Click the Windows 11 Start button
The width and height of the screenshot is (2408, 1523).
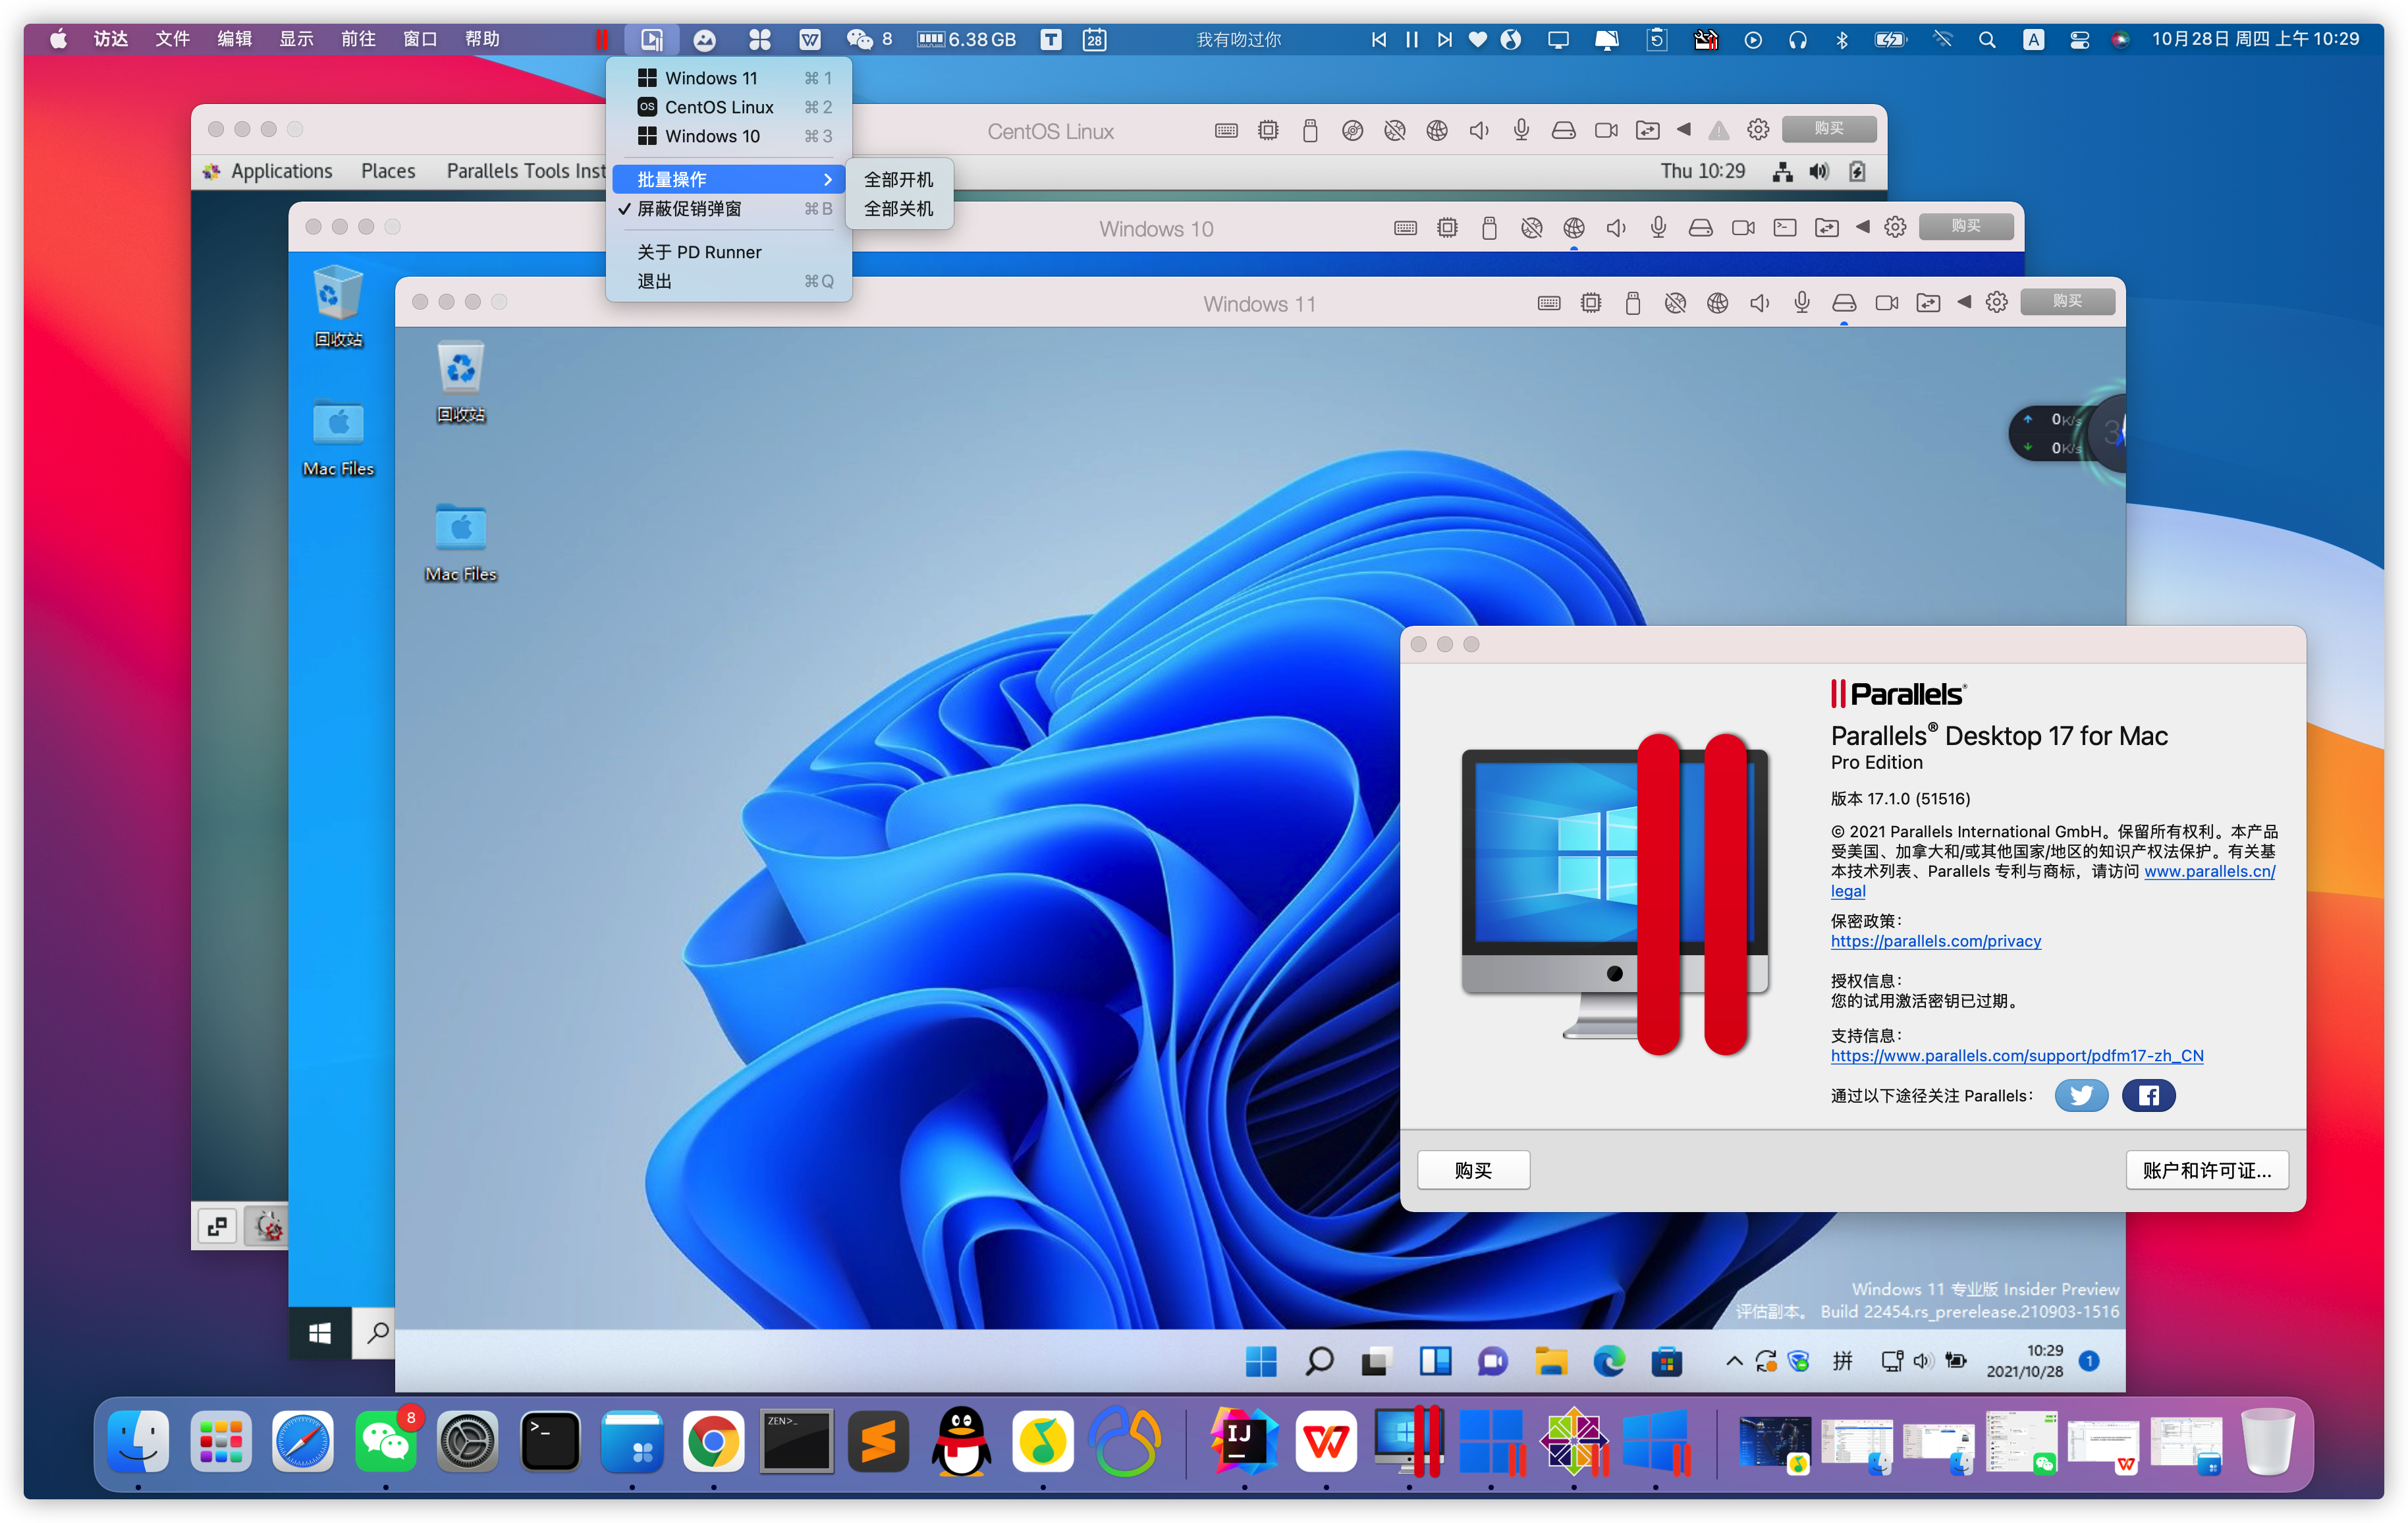click(1260, 1361)
